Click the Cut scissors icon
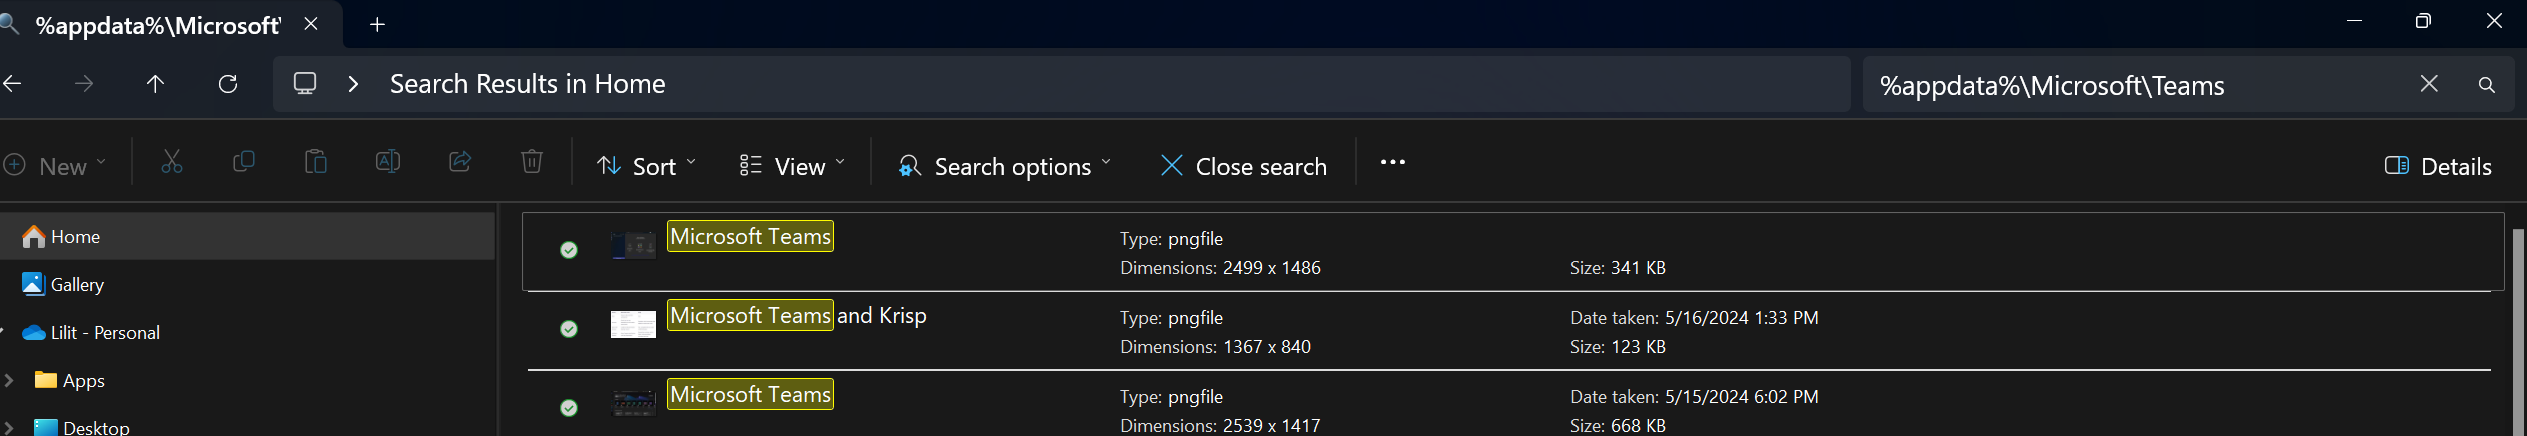The width and height of the screenshot is (2527, 436). coord(172,162)
